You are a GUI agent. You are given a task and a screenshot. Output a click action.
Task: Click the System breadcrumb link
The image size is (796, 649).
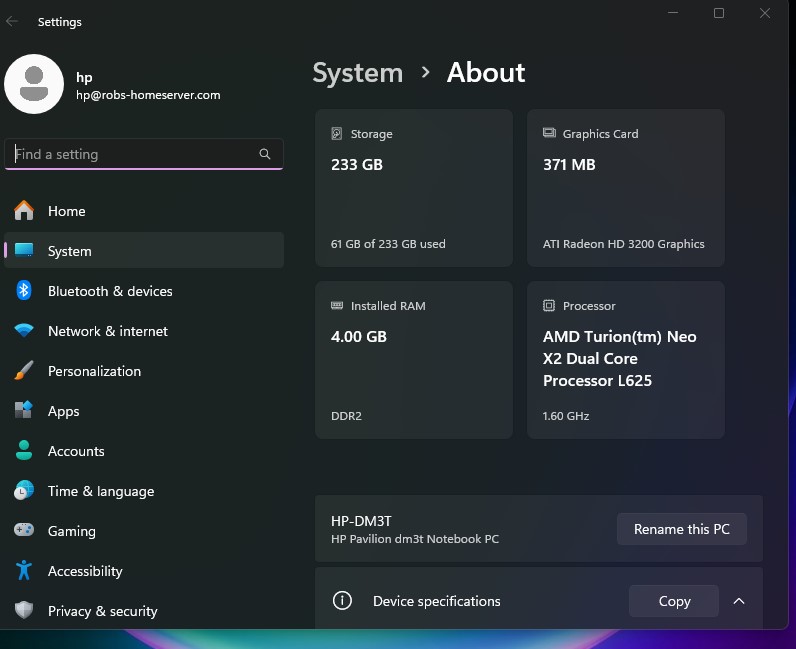[x=357, y=73]
